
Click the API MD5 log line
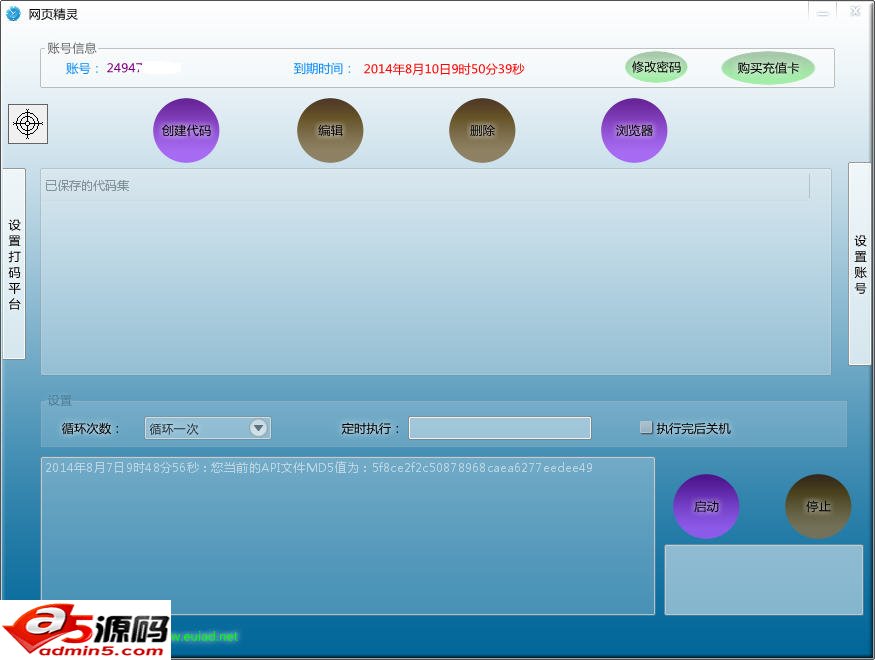click(x=319, y=468)
